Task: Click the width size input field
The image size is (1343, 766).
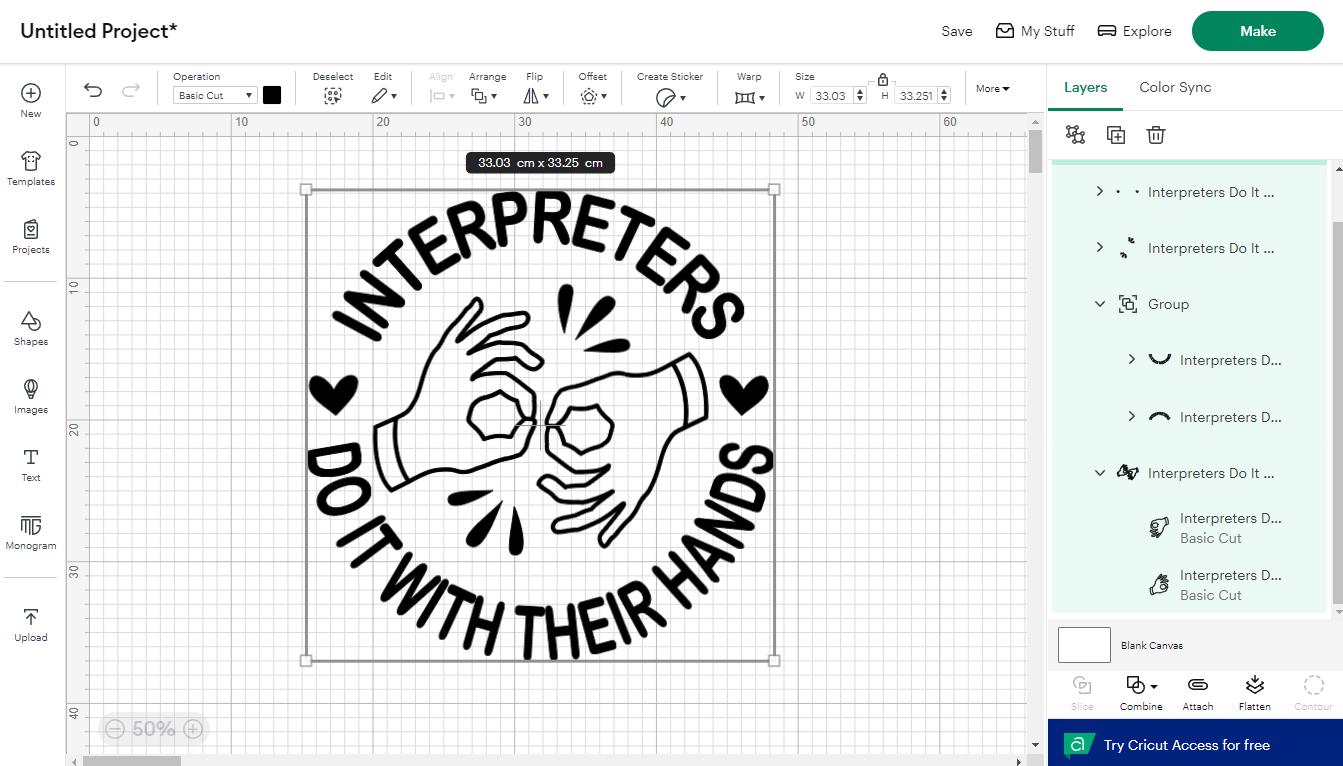Action: pos(830,96)
